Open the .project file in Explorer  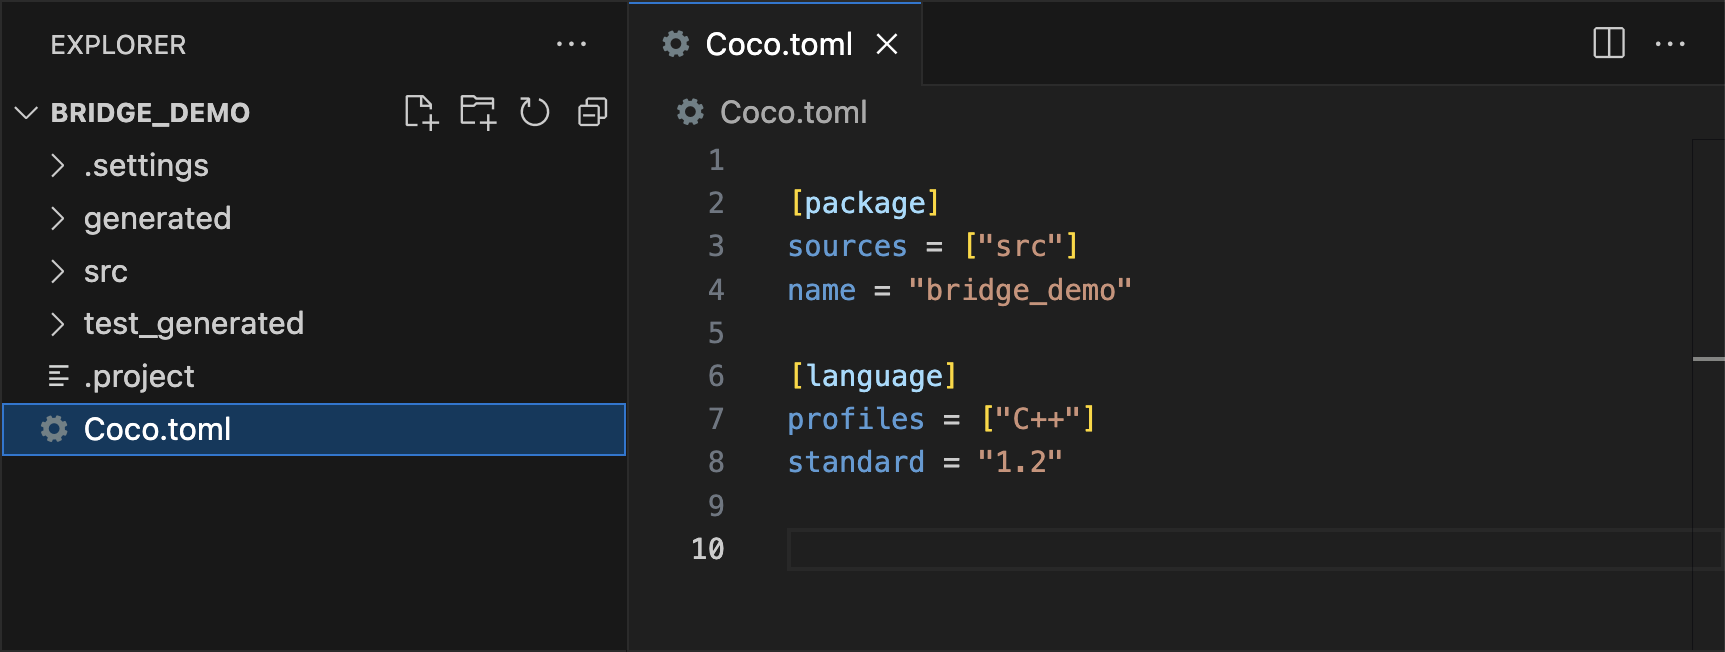click(314, 376)
